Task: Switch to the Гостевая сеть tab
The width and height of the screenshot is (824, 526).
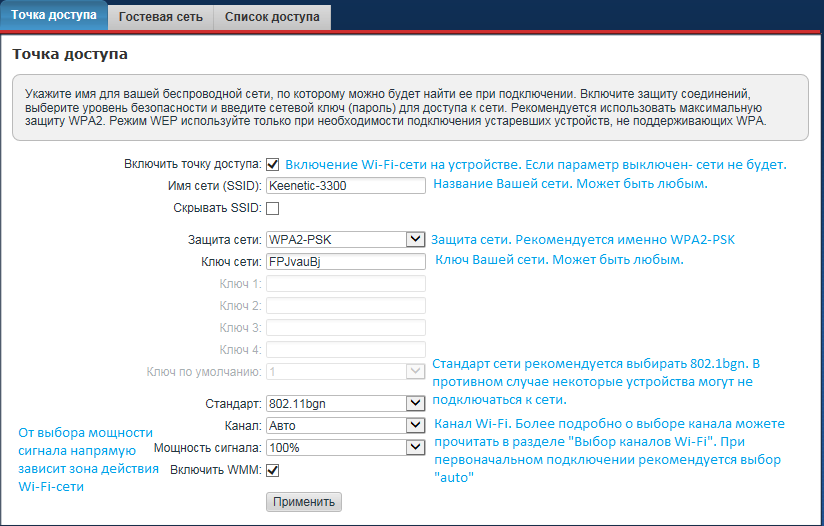Action: pyautogui.click(x=161, y=17)
